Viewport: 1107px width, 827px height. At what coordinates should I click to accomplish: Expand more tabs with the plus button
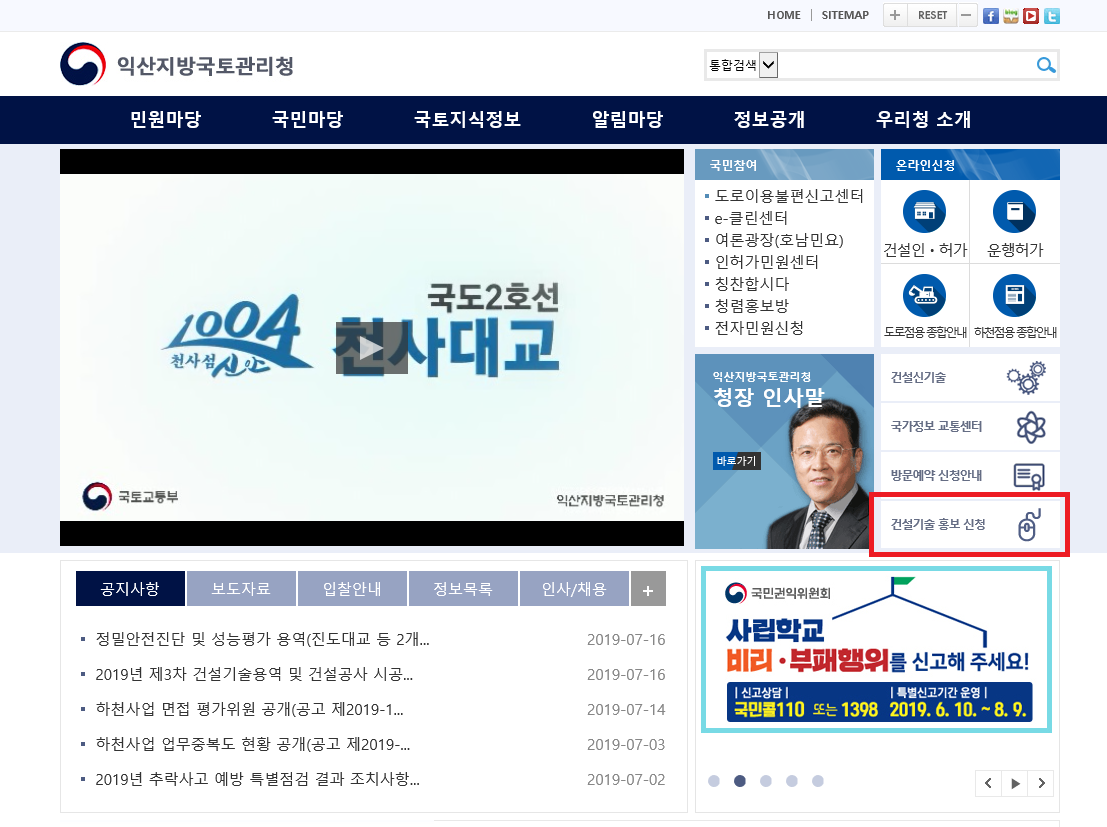pyautogui.click(x=648, y=590)
